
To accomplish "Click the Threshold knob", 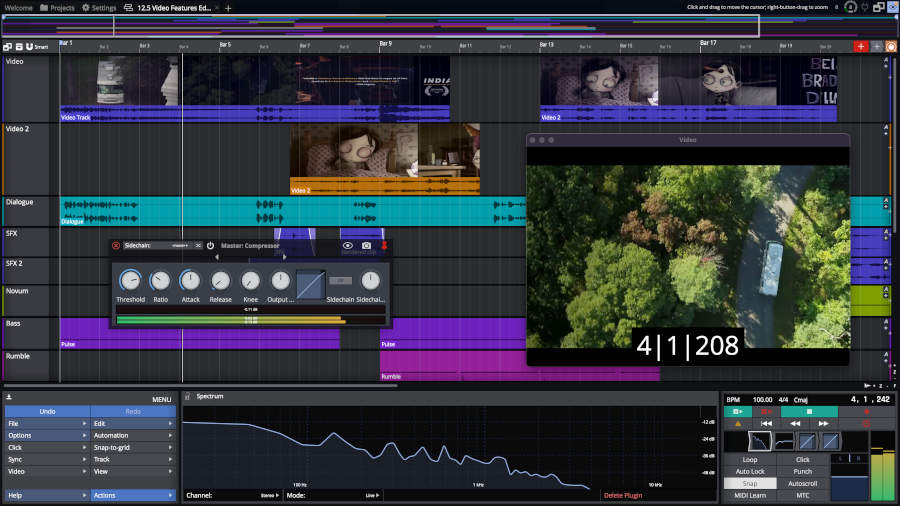I will point(130,281).
